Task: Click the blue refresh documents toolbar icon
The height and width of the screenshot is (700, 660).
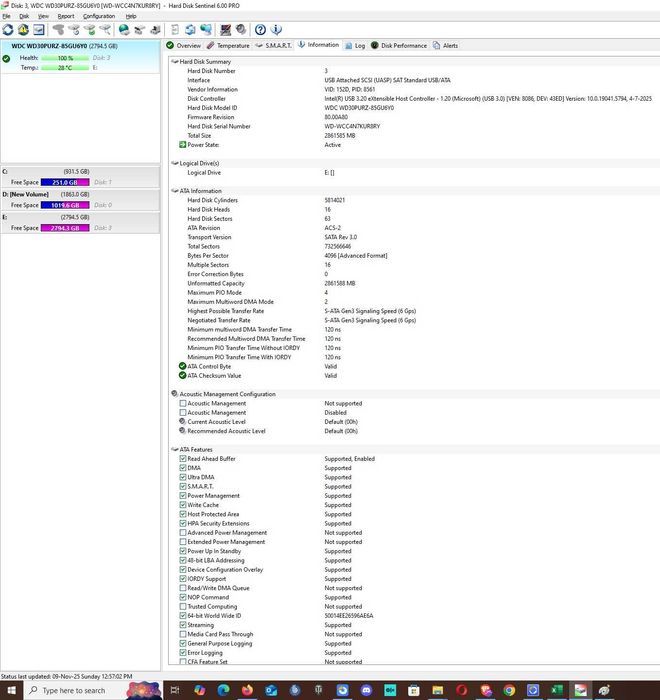Action: point(190,30)
